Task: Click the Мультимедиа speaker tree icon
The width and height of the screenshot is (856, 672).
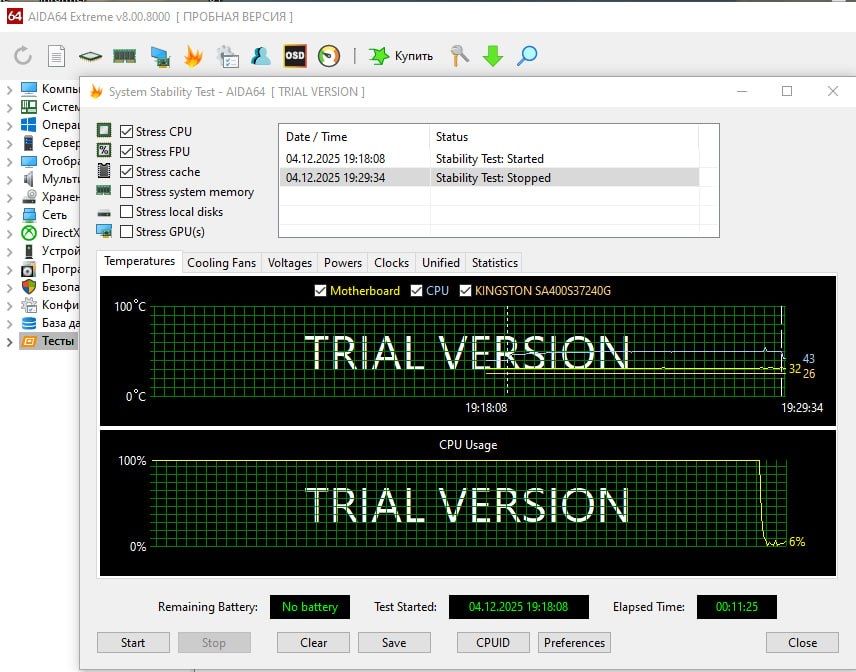Action: click(x=28, y=179)
